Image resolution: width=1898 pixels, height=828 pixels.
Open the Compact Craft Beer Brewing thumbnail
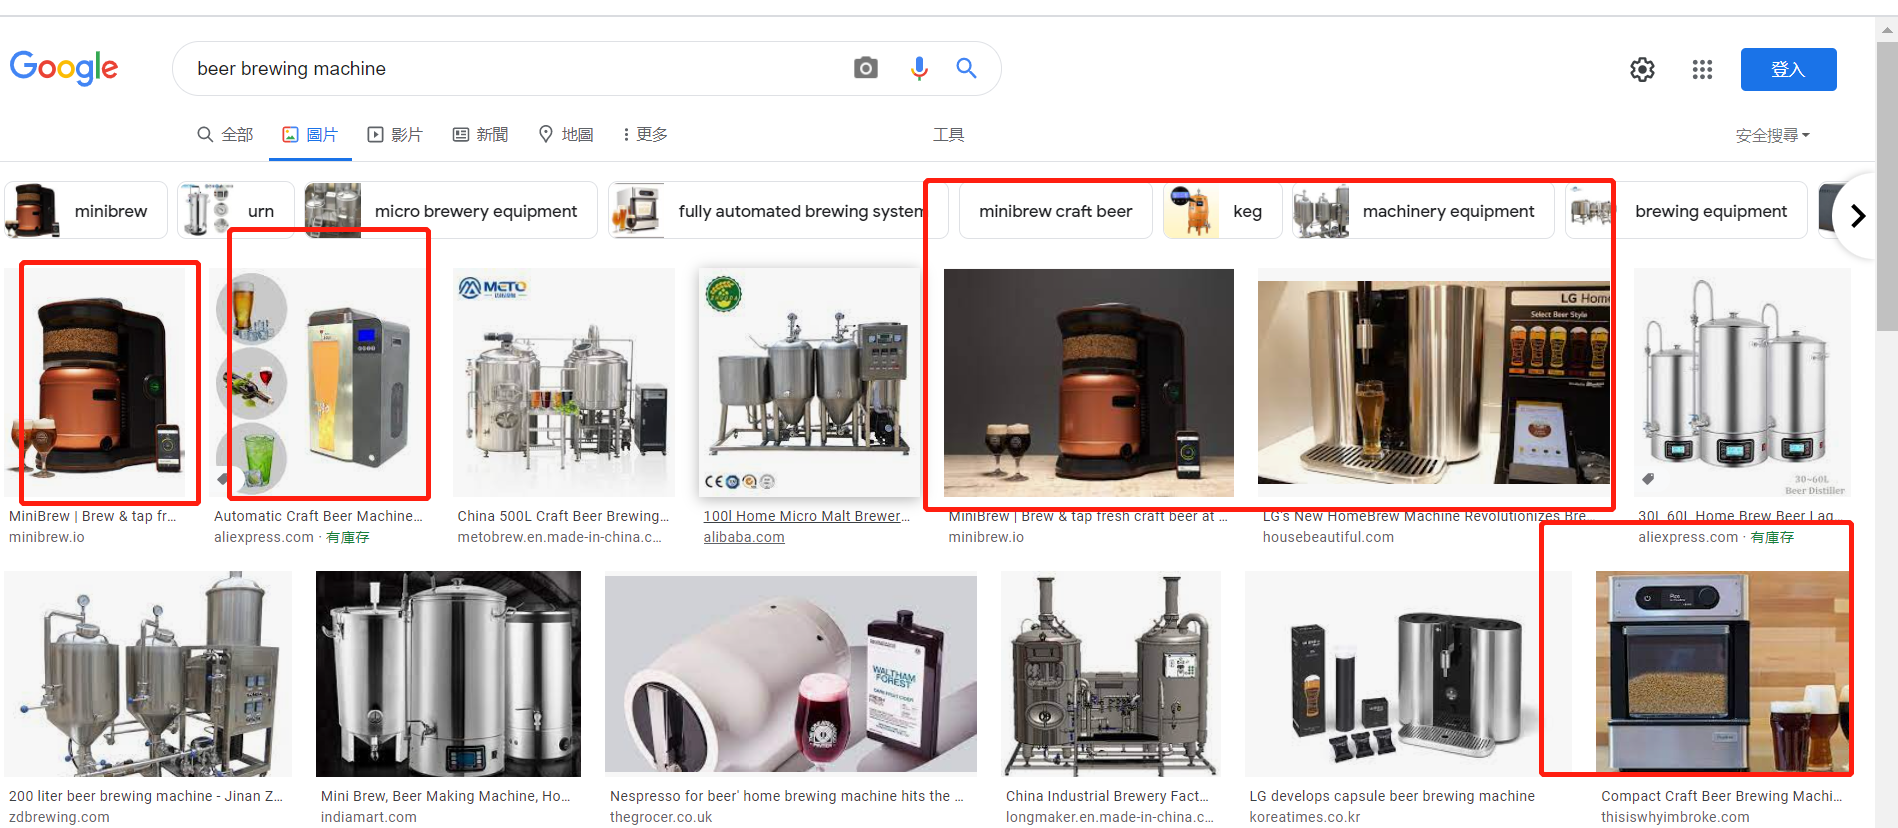[1723, 674]
